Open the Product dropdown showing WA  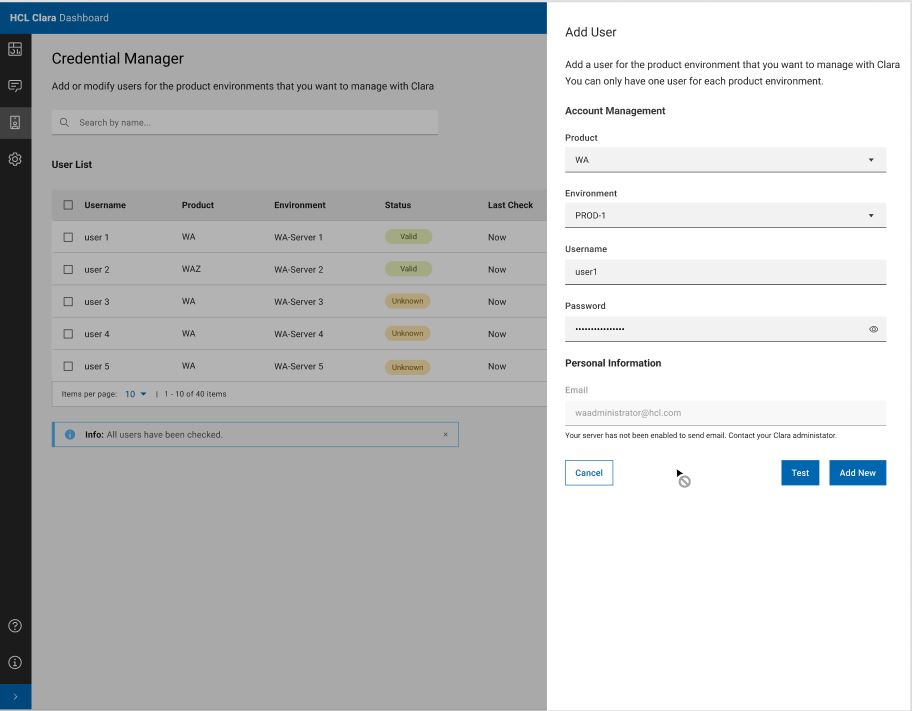point(725,160)
